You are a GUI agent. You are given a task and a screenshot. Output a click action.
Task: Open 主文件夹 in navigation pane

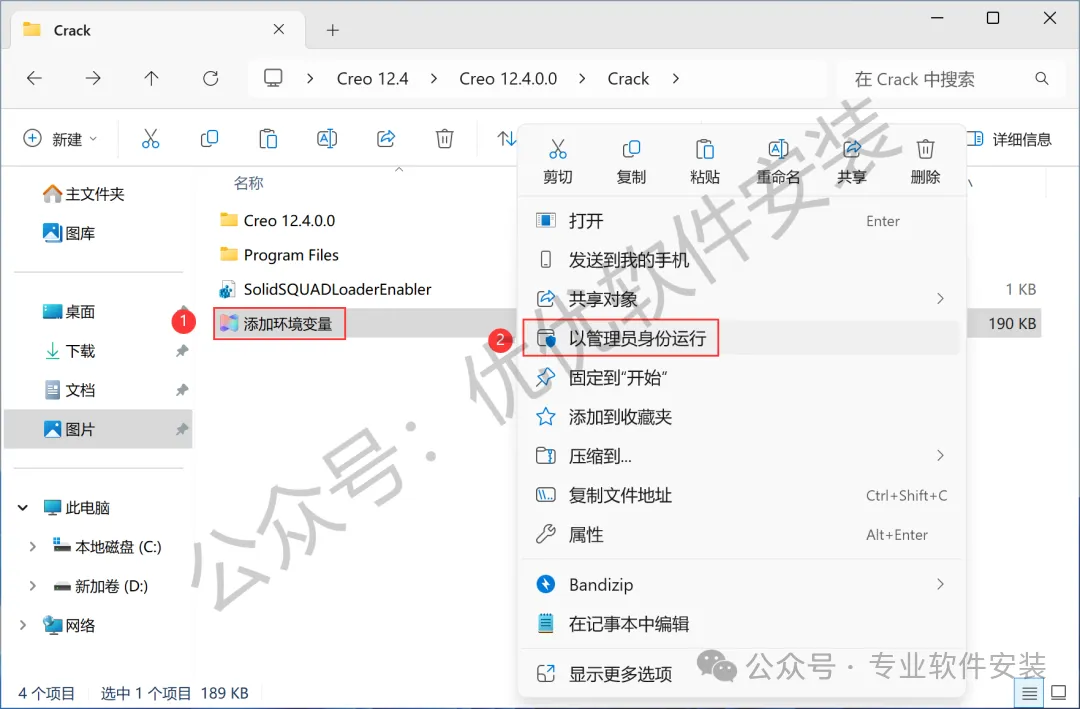83,194
